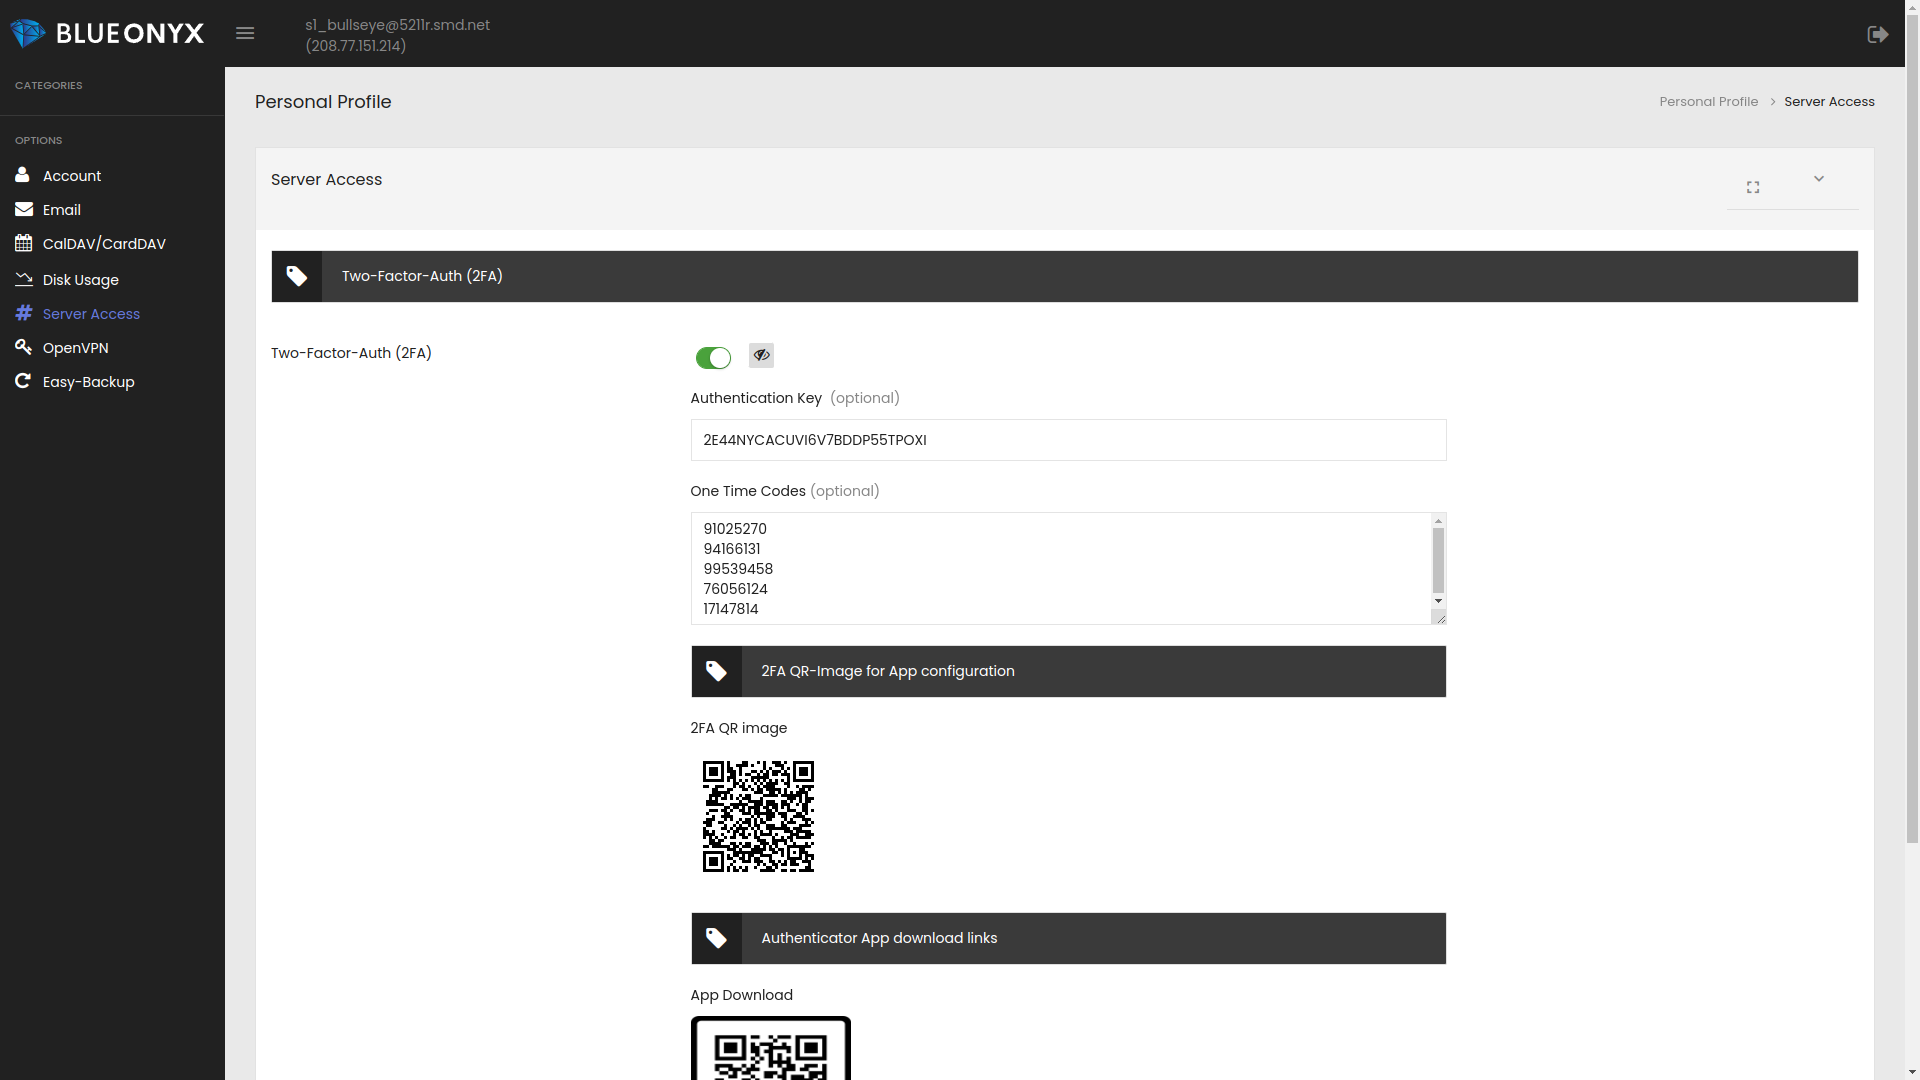Screen dimensions: 1920x1080
Task: Click the Account user icon
Action: tap(22, 175)
